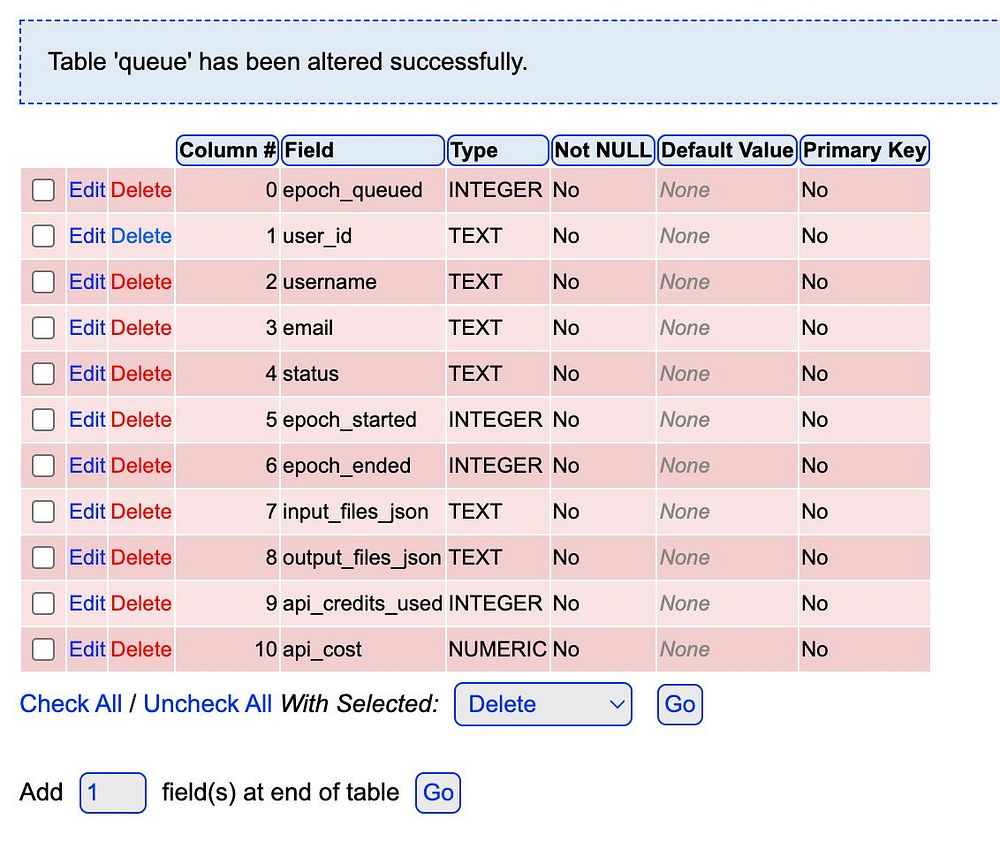Delete the status field
The image size is (1000, 843).
[x=141, y=373]
